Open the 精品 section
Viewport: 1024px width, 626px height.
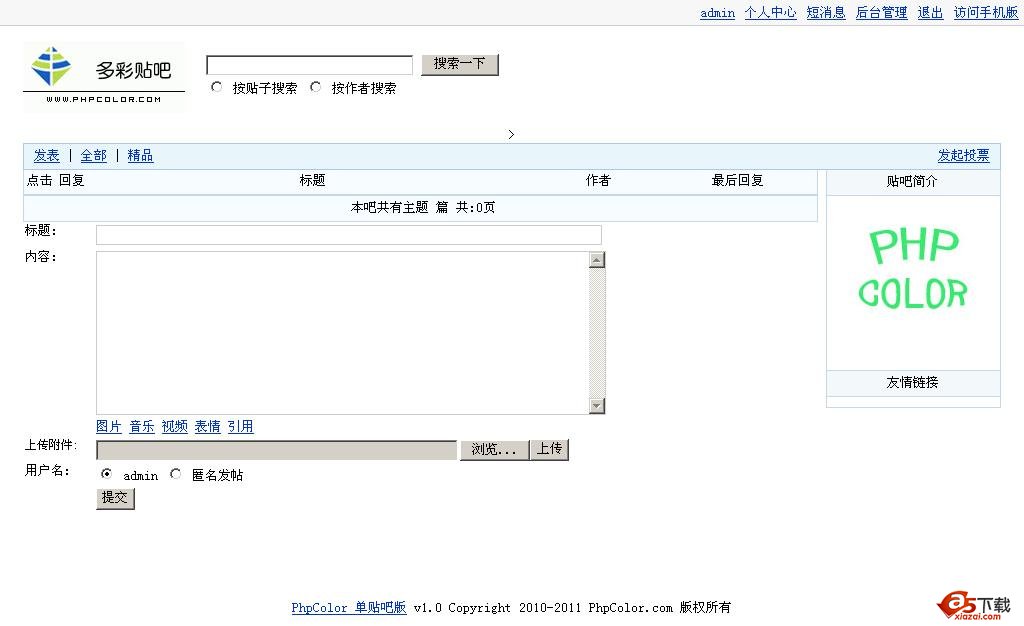click(x=140, y=156)
